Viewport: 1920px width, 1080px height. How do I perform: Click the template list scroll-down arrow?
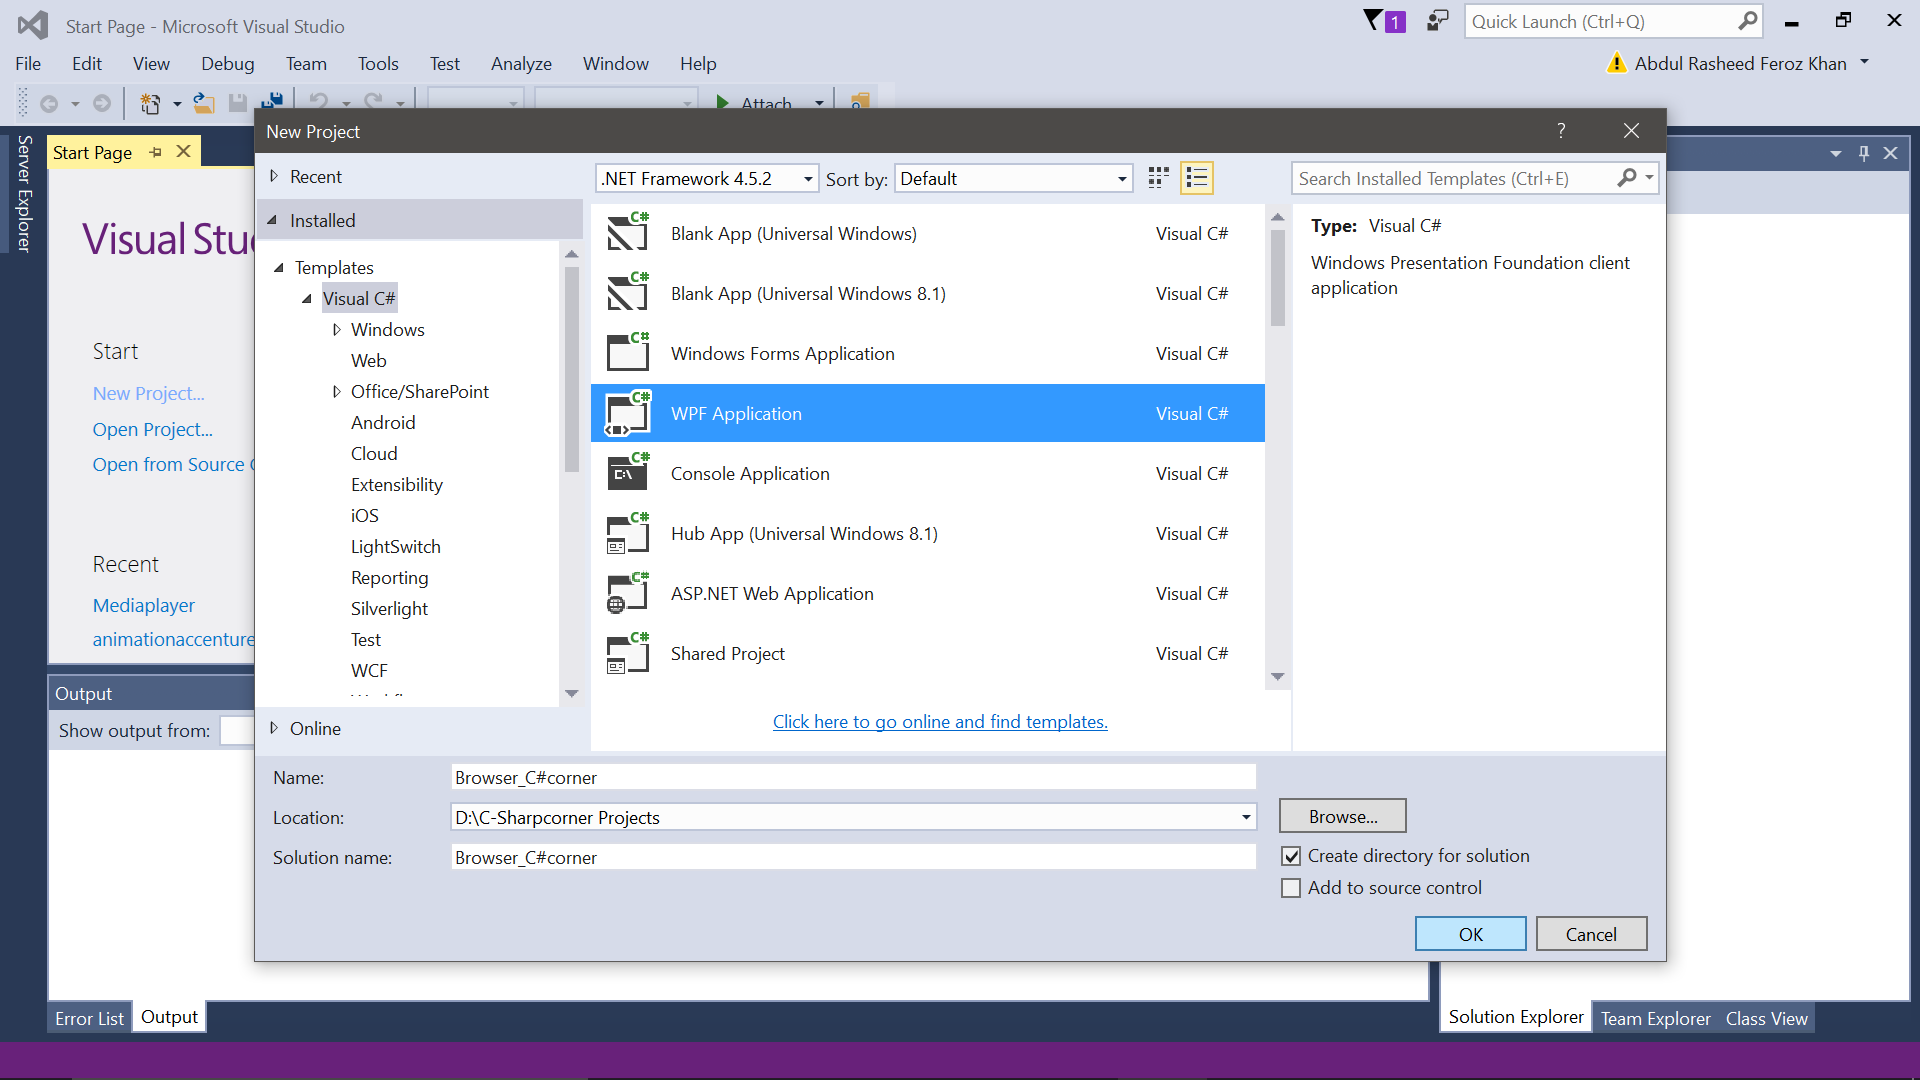pyautogui.click(x=1277, y=677)
